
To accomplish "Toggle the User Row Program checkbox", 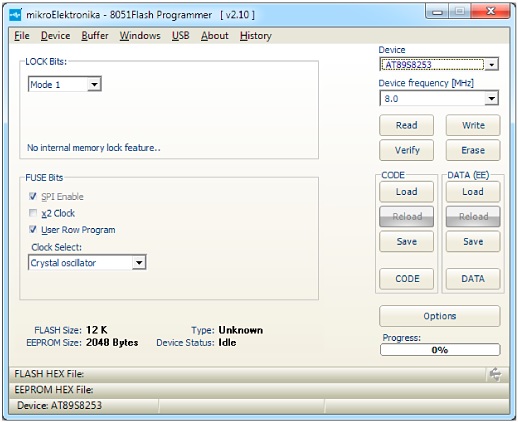I will click(33, 230).
